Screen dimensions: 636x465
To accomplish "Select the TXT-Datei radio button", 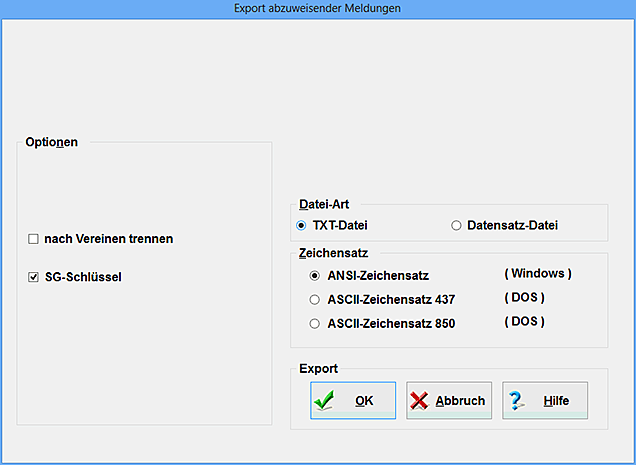I will point(302,225).
